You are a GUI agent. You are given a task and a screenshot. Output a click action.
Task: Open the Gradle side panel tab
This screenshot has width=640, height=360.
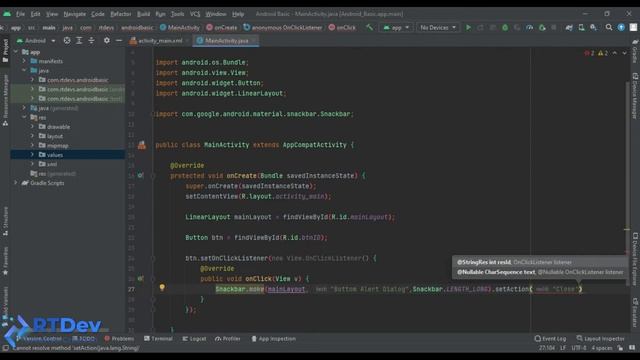(x=635, y=52)
